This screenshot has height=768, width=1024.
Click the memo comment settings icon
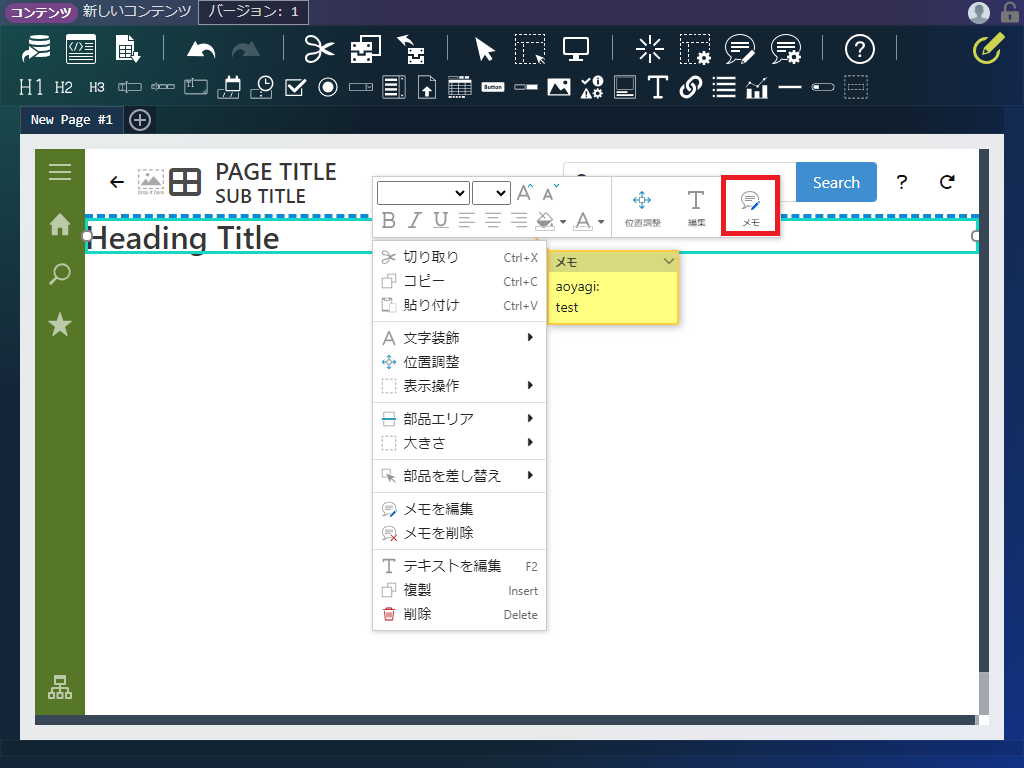click(786, 49)
